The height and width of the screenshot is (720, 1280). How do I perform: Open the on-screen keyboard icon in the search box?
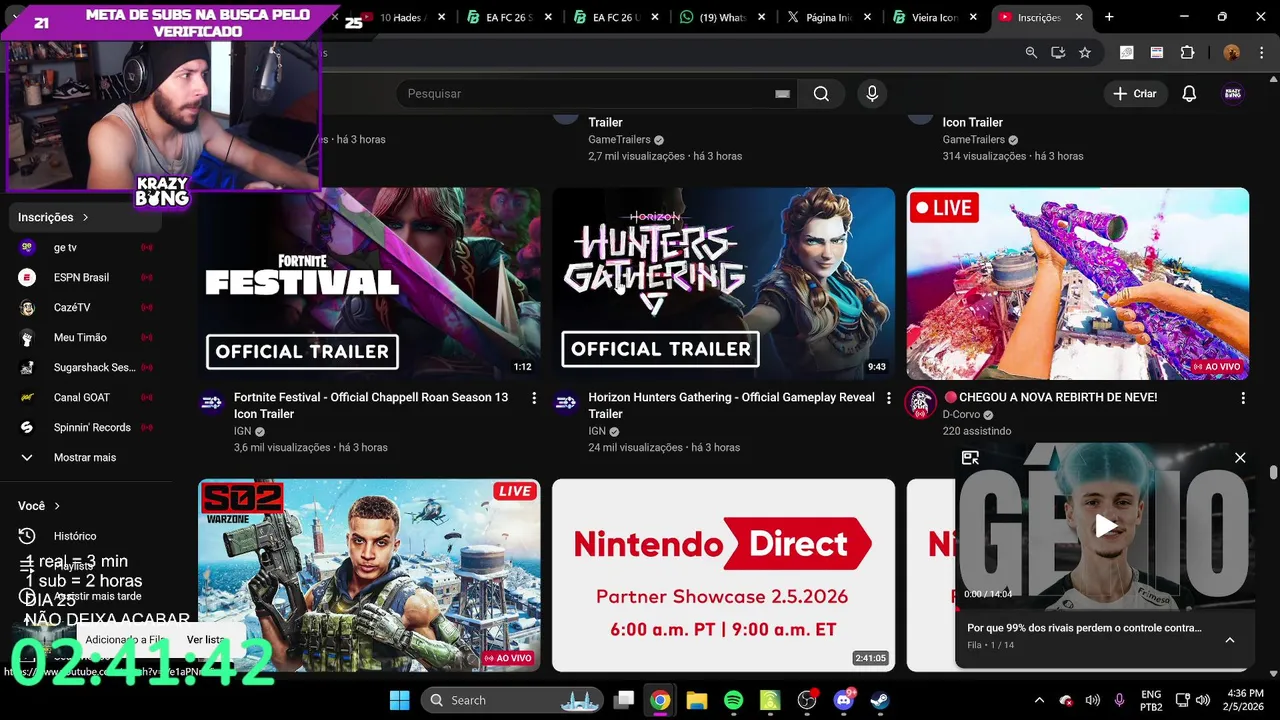pyautogui.click(x=782, y=94)
